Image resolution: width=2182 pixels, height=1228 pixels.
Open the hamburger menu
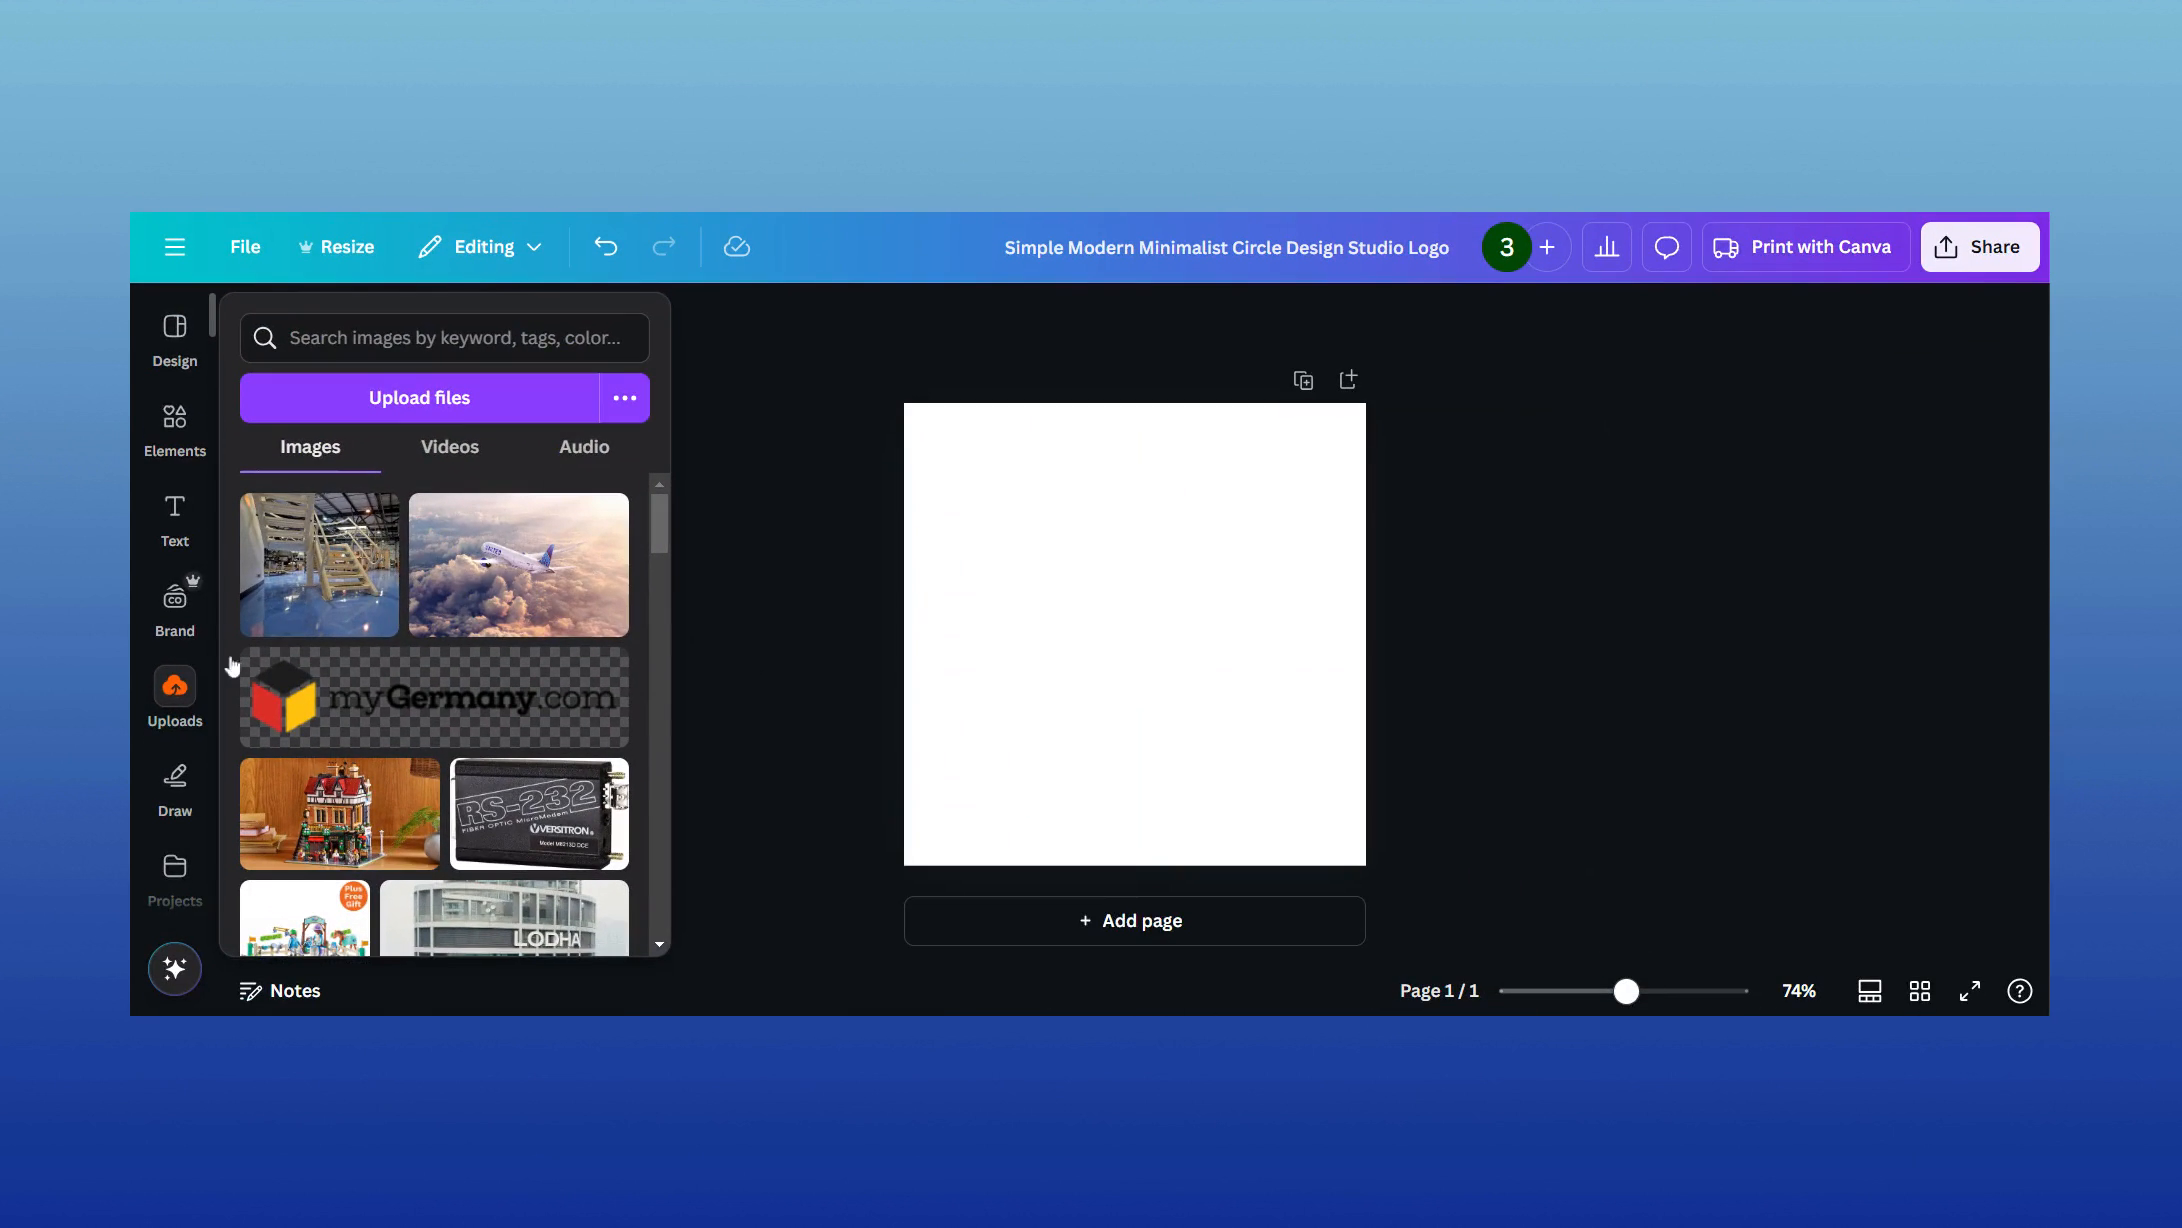click(175, 246)
